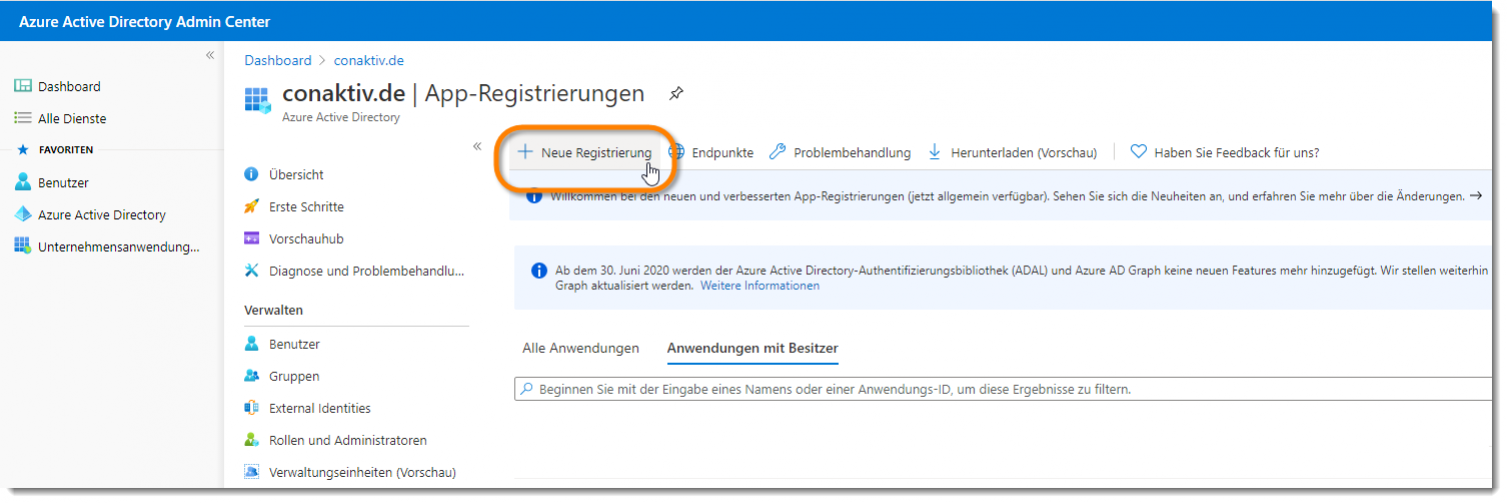
Task: Click Neue Registrierung button
Action: click(585, 153)
